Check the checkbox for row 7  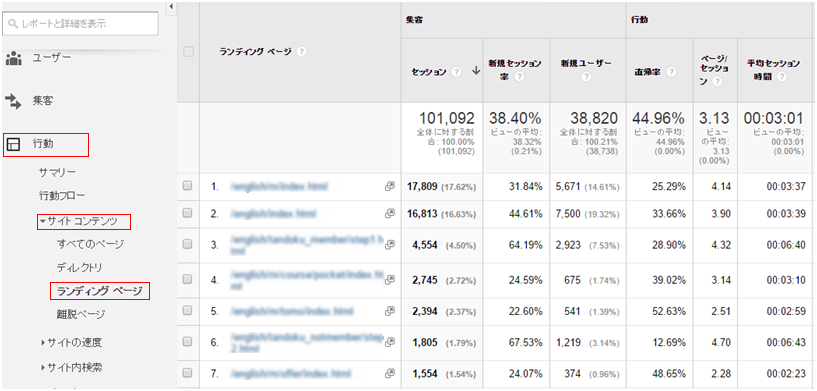[x=188, y=373]
